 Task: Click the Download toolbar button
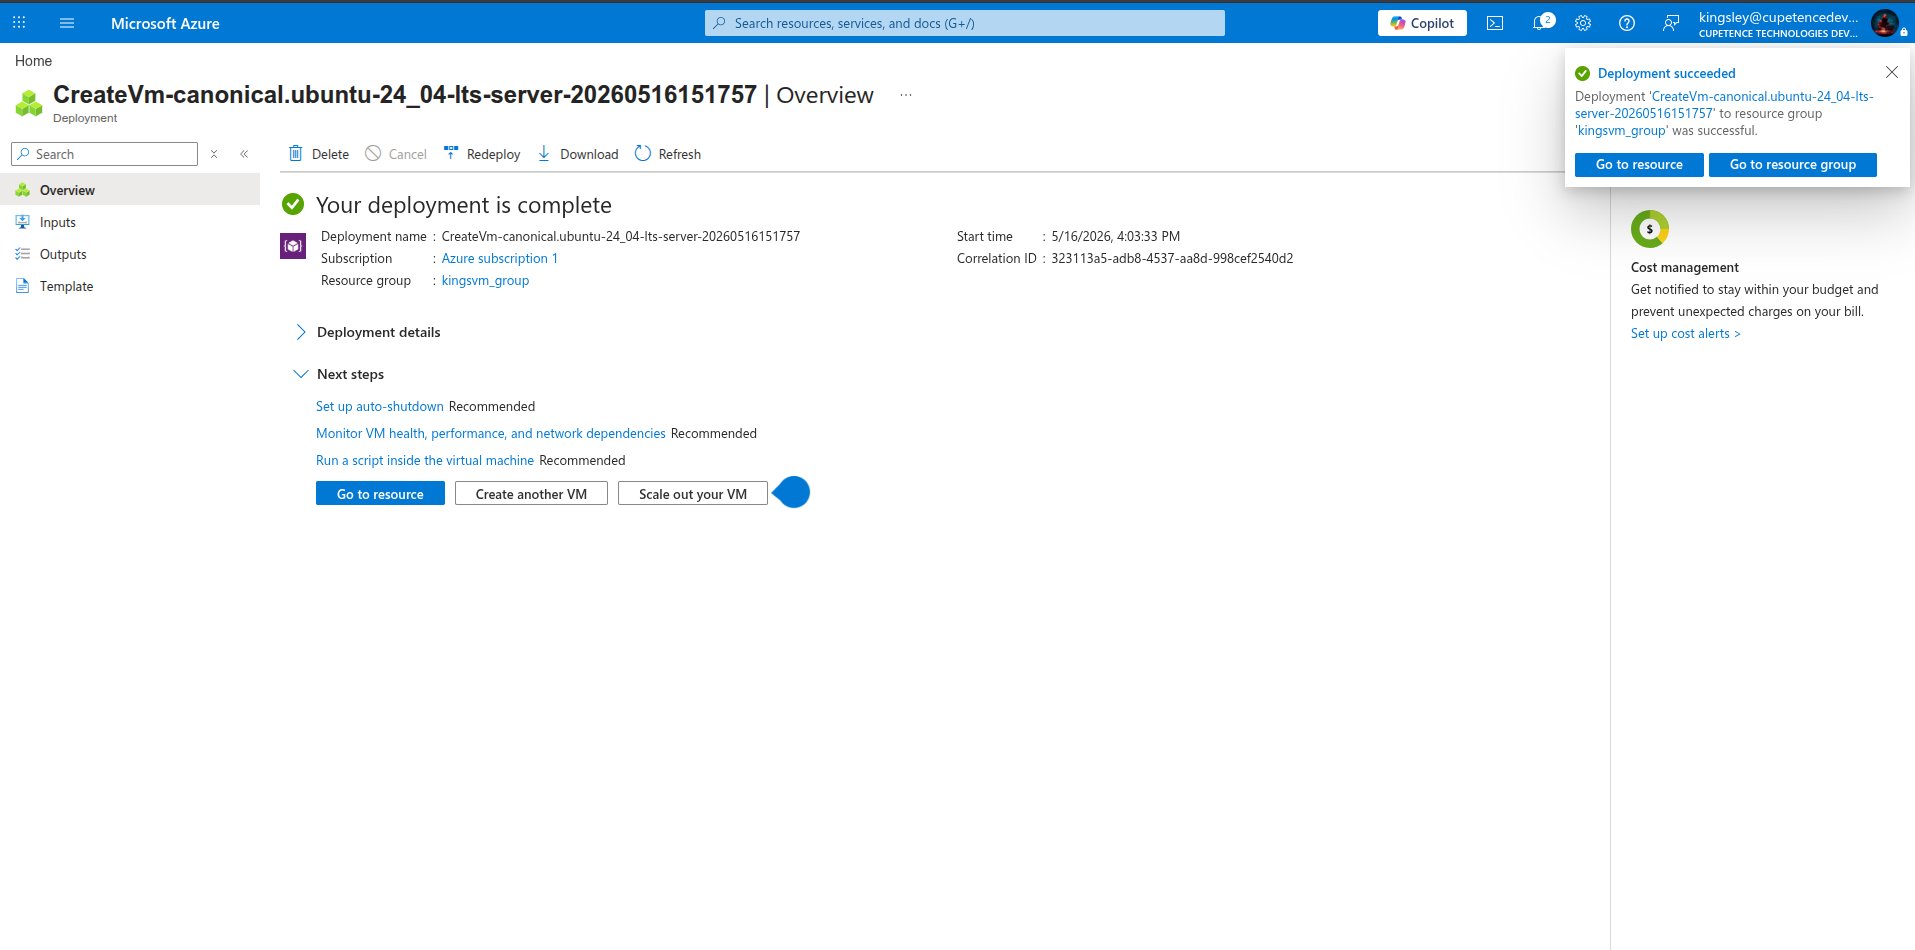coord(578,154)
